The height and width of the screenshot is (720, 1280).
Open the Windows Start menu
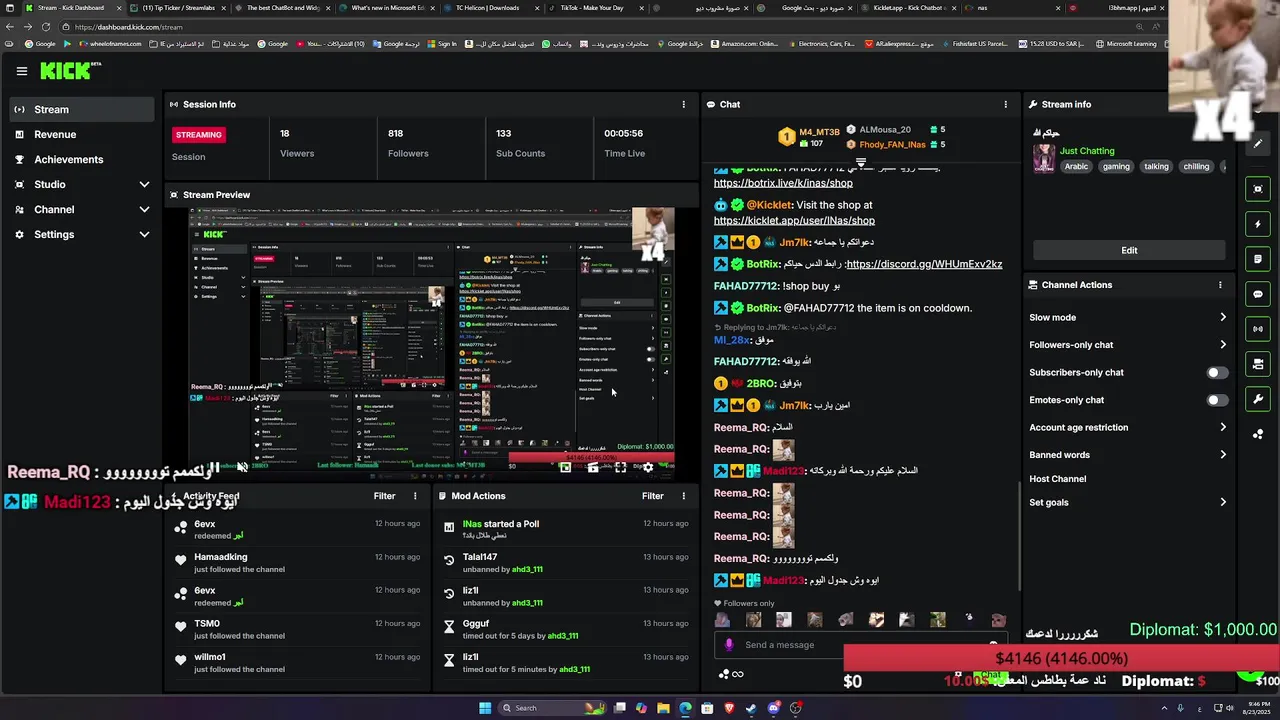(485, 708)
